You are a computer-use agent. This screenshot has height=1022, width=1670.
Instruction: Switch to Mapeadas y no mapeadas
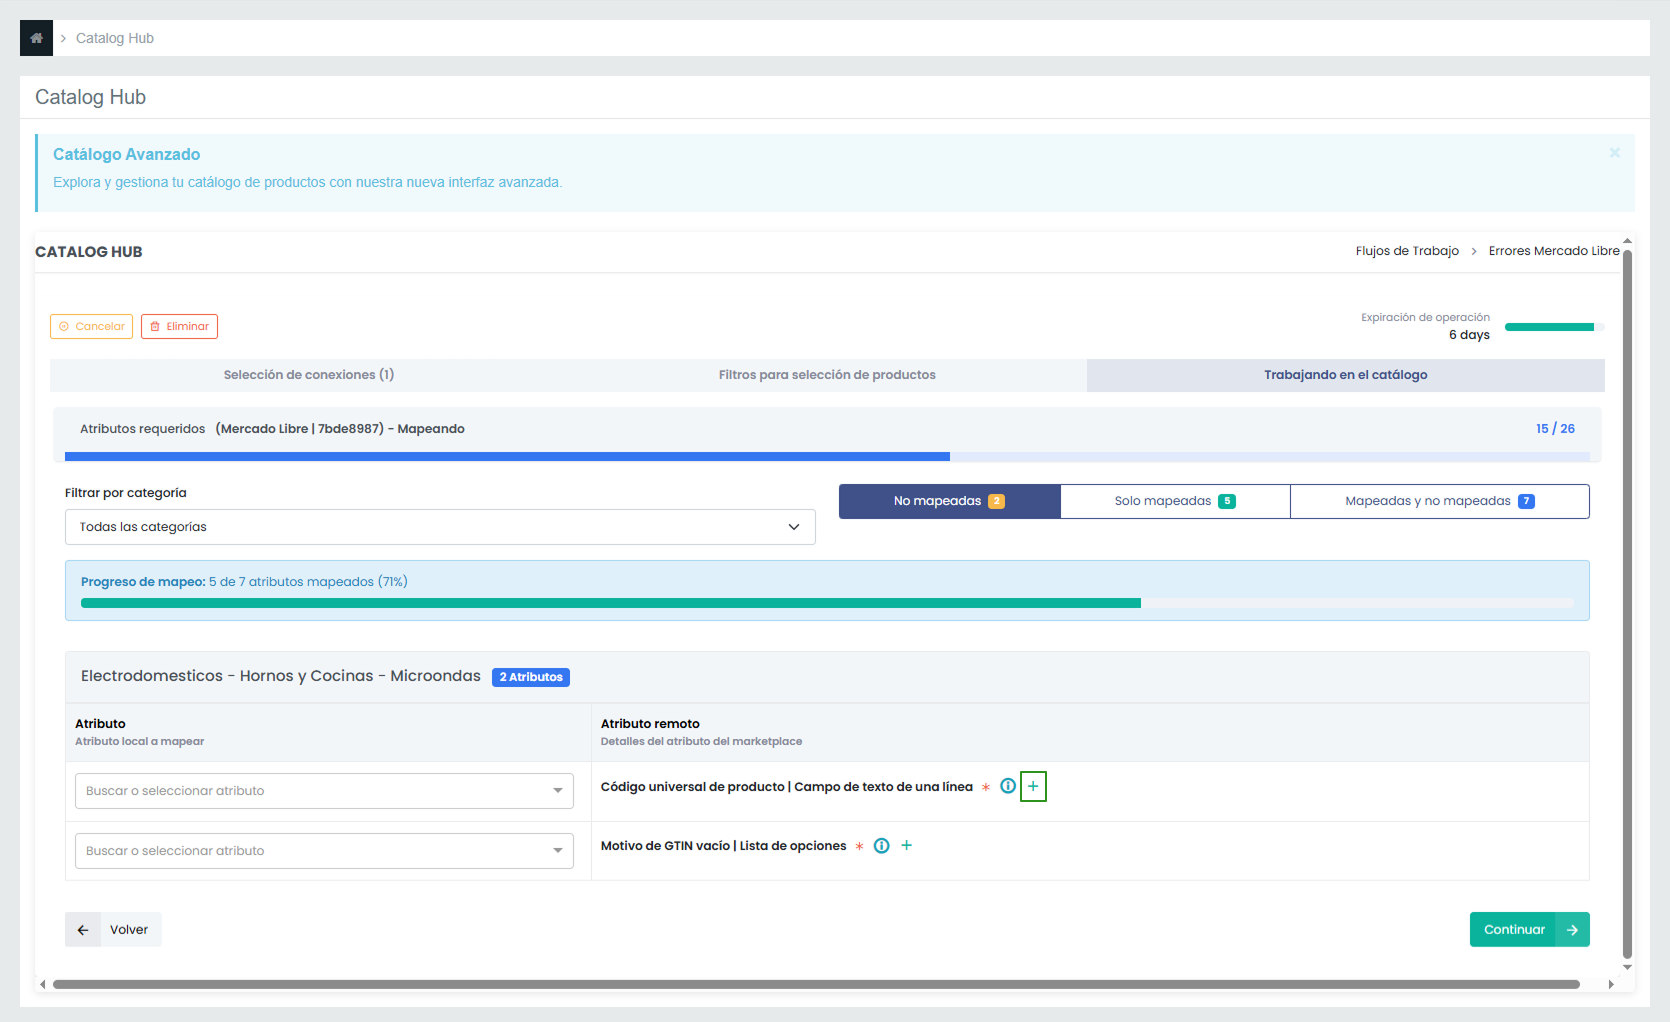click(x=1439, y=501)
